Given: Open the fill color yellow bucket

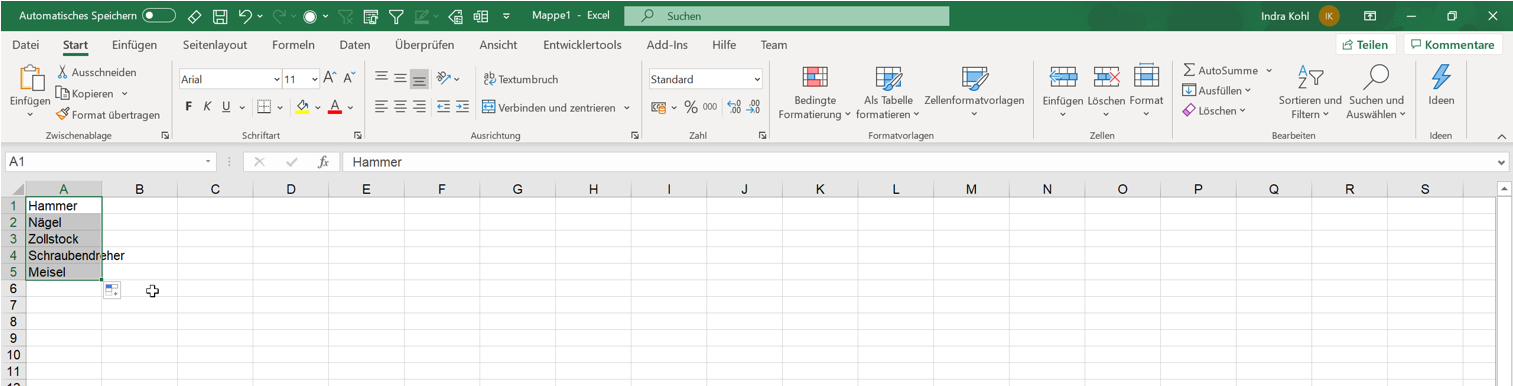Looking at the screenshot, I should coord(303,107).
